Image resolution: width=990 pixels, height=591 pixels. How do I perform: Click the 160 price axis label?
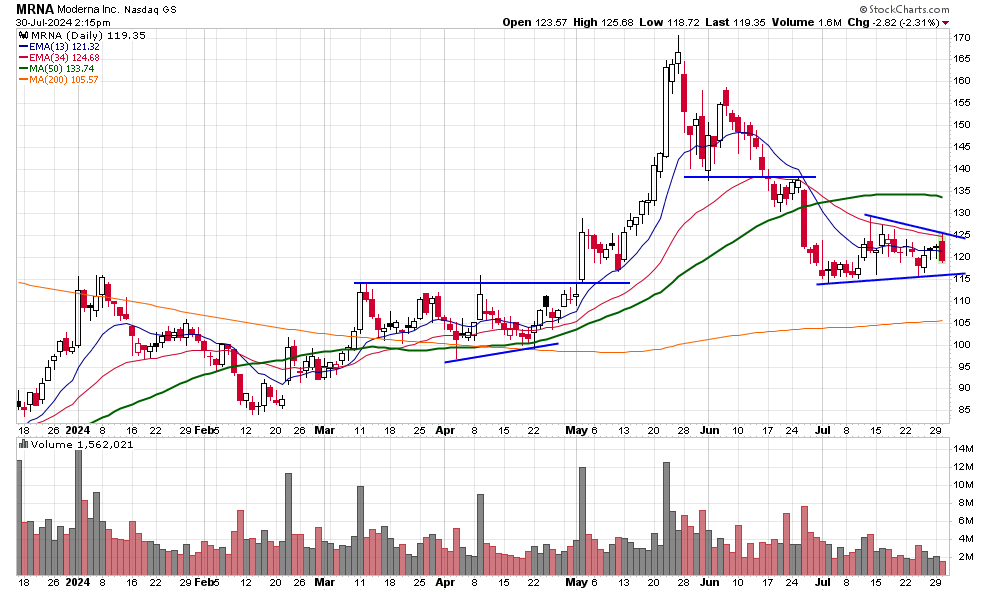click(962, 81)
